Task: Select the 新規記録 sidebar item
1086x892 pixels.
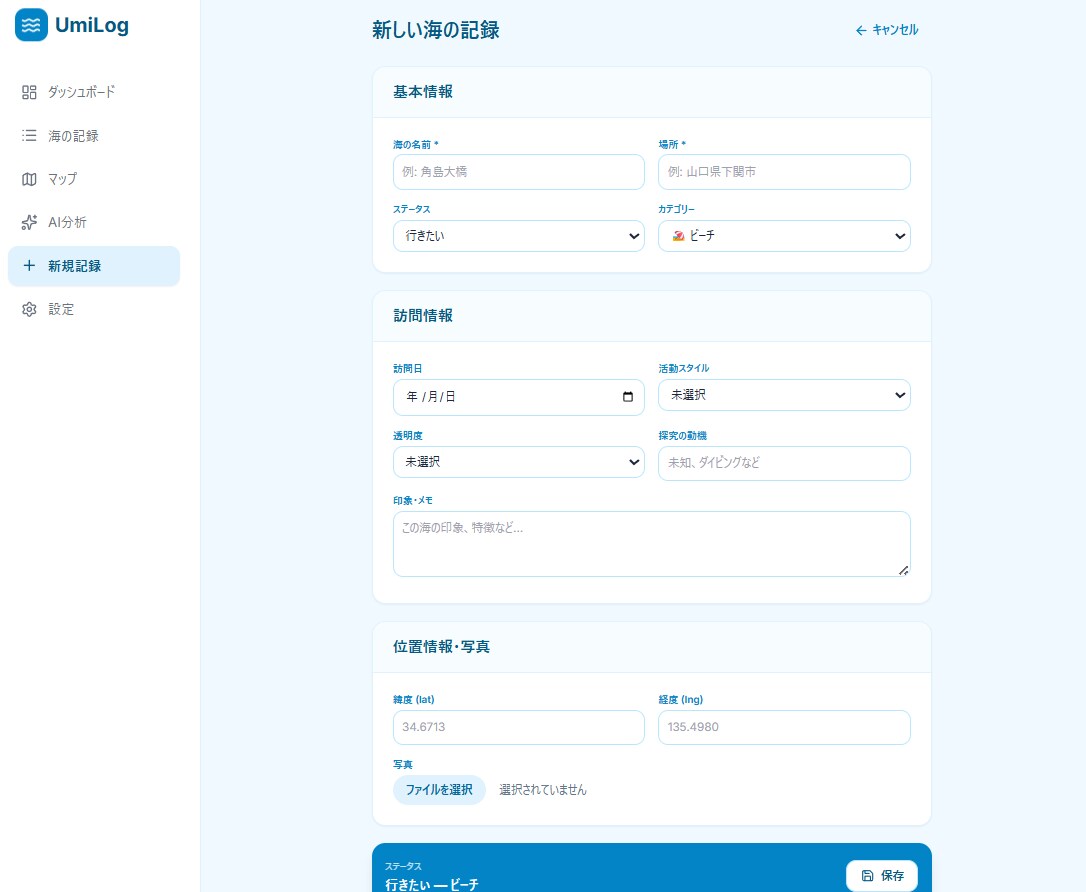Action: tap(94, 266)
